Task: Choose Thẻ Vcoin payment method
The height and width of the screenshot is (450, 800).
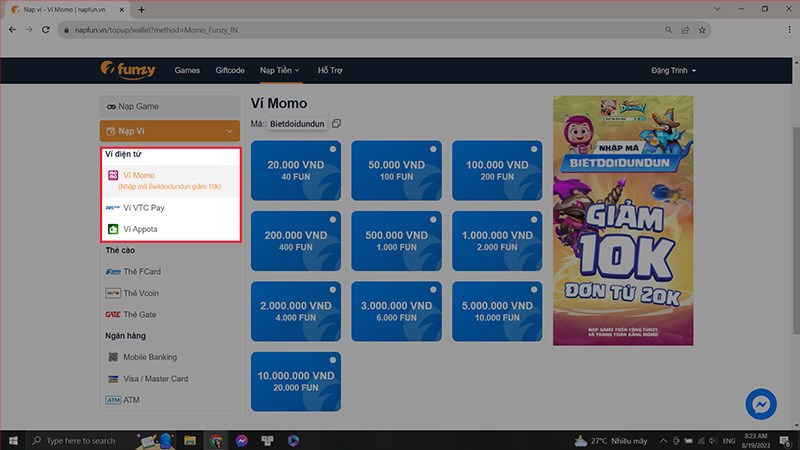Action: 170,293
